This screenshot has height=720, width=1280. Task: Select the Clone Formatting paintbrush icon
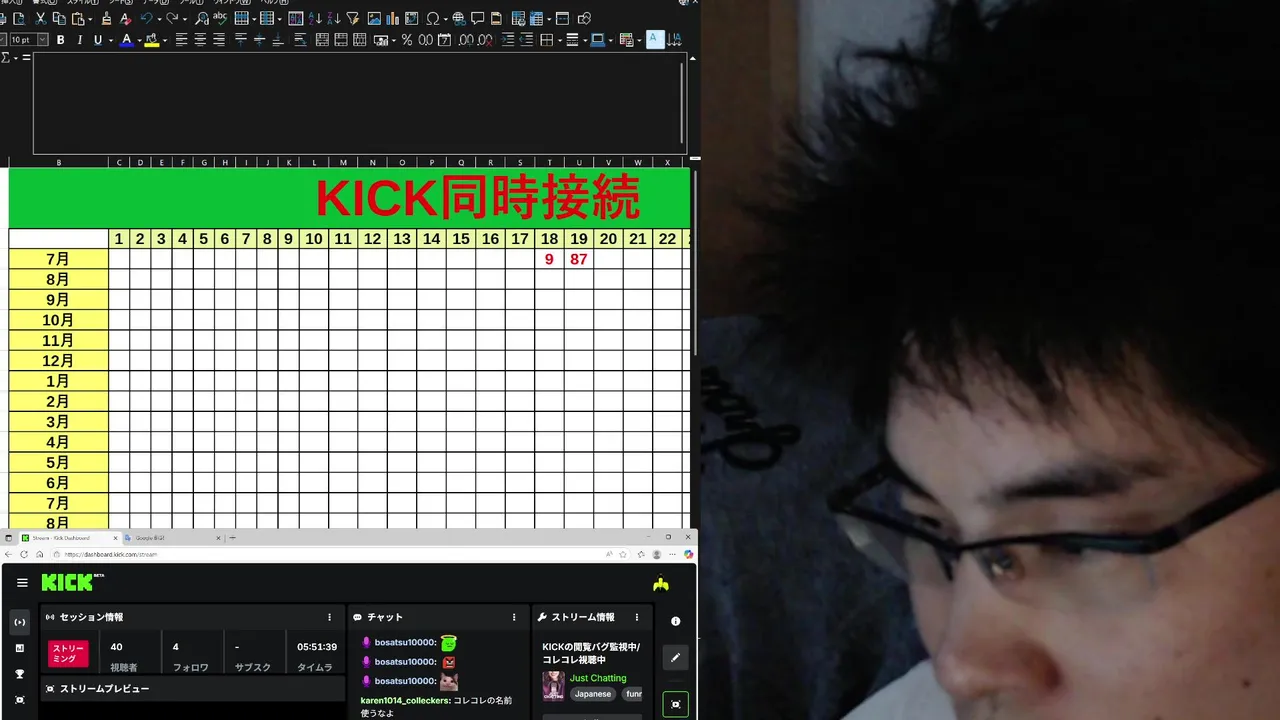[x=106, y=19]
